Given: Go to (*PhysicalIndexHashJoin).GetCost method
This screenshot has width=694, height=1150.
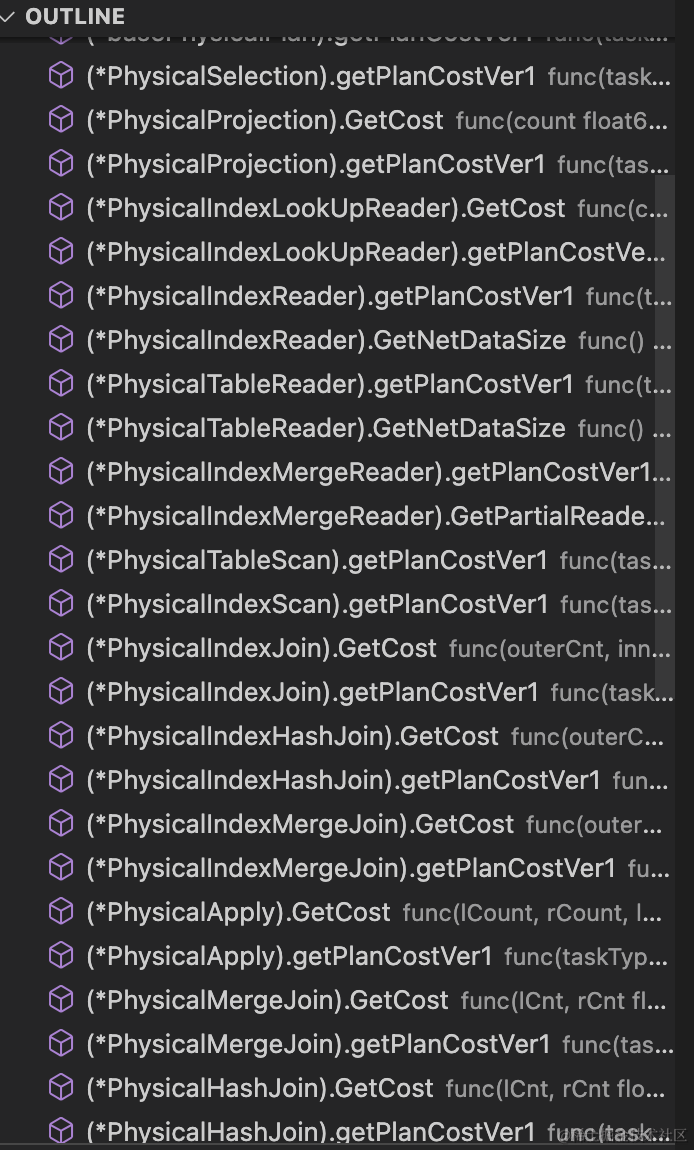Looking at the screenshot, I should [x=292, y=736].
